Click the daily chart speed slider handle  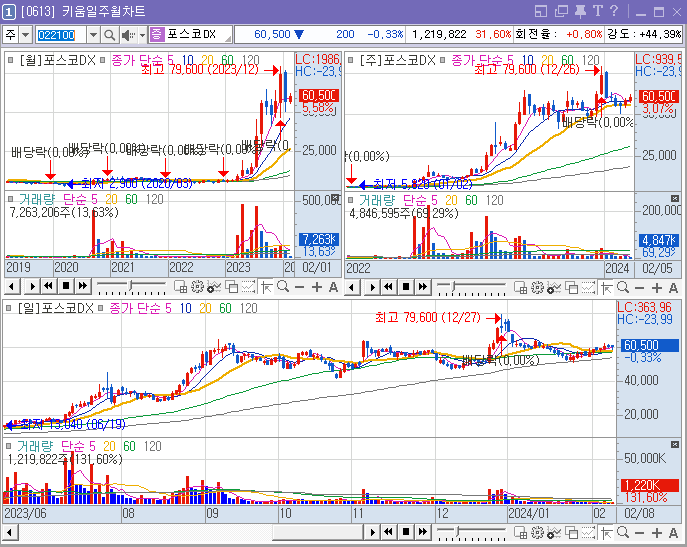tap(458, 532)
